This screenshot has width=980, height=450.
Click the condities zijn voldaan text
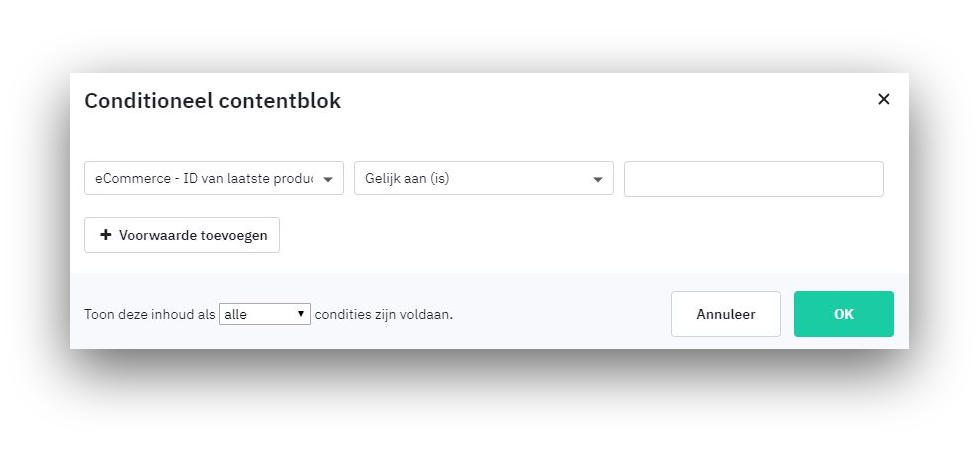click(384, 314)
